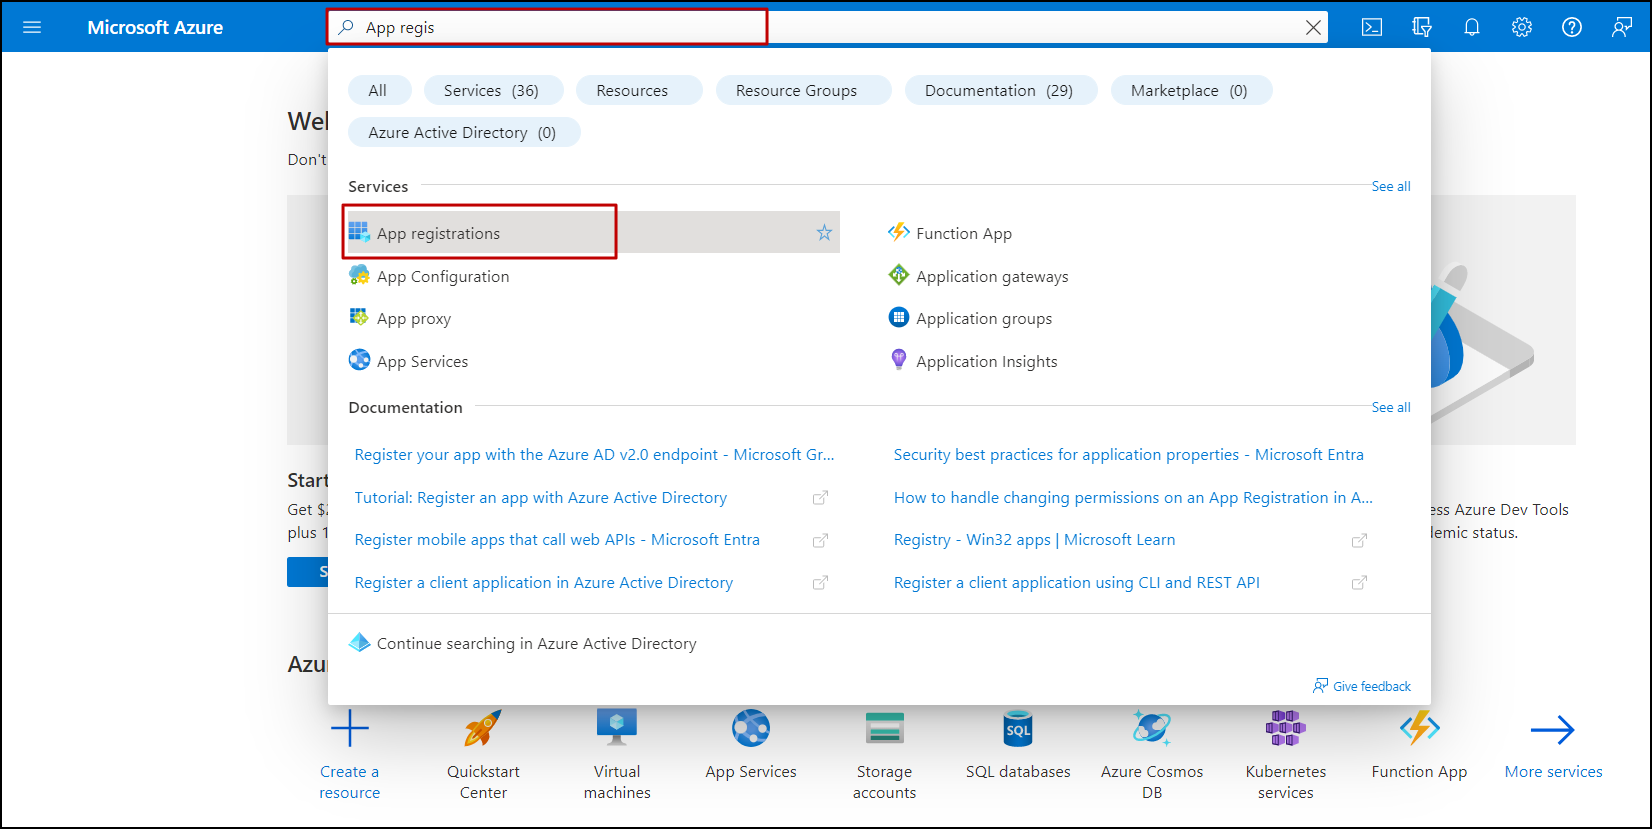Open the hamburger portal menu
This screenshot has height=829, width=1652.
(32, 27)
